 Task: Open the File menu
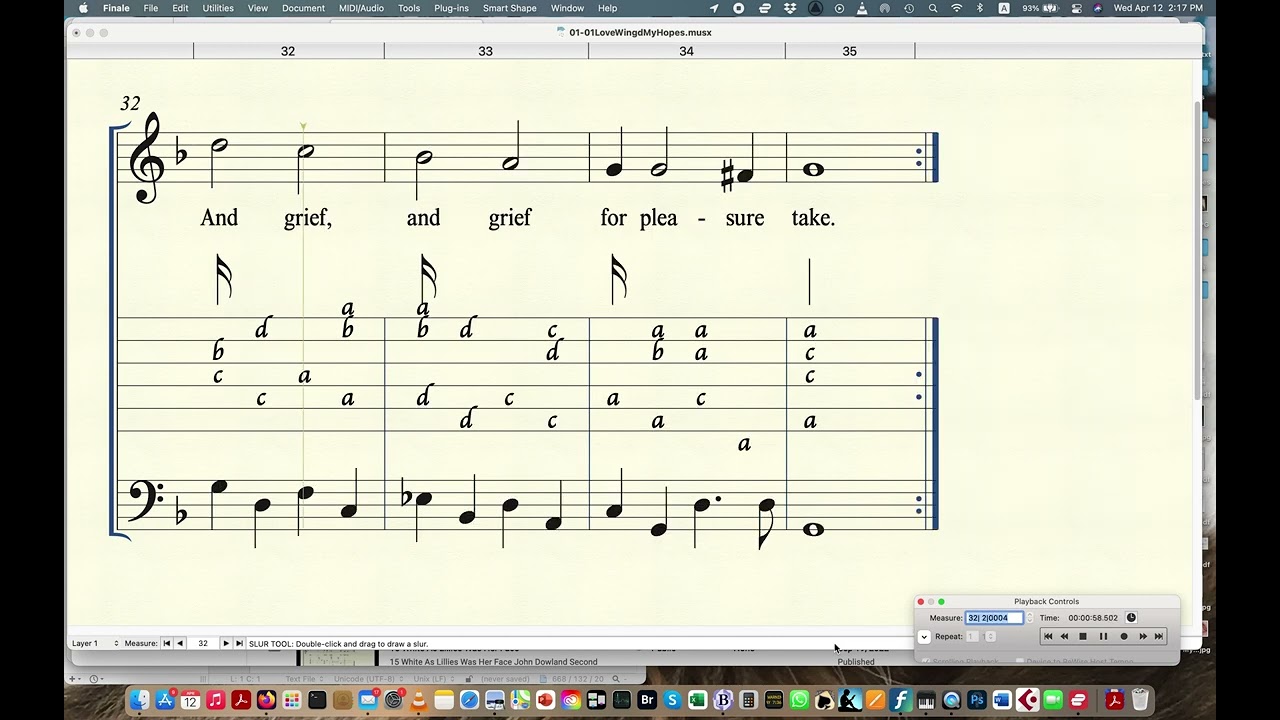click(x=150, y=8)
